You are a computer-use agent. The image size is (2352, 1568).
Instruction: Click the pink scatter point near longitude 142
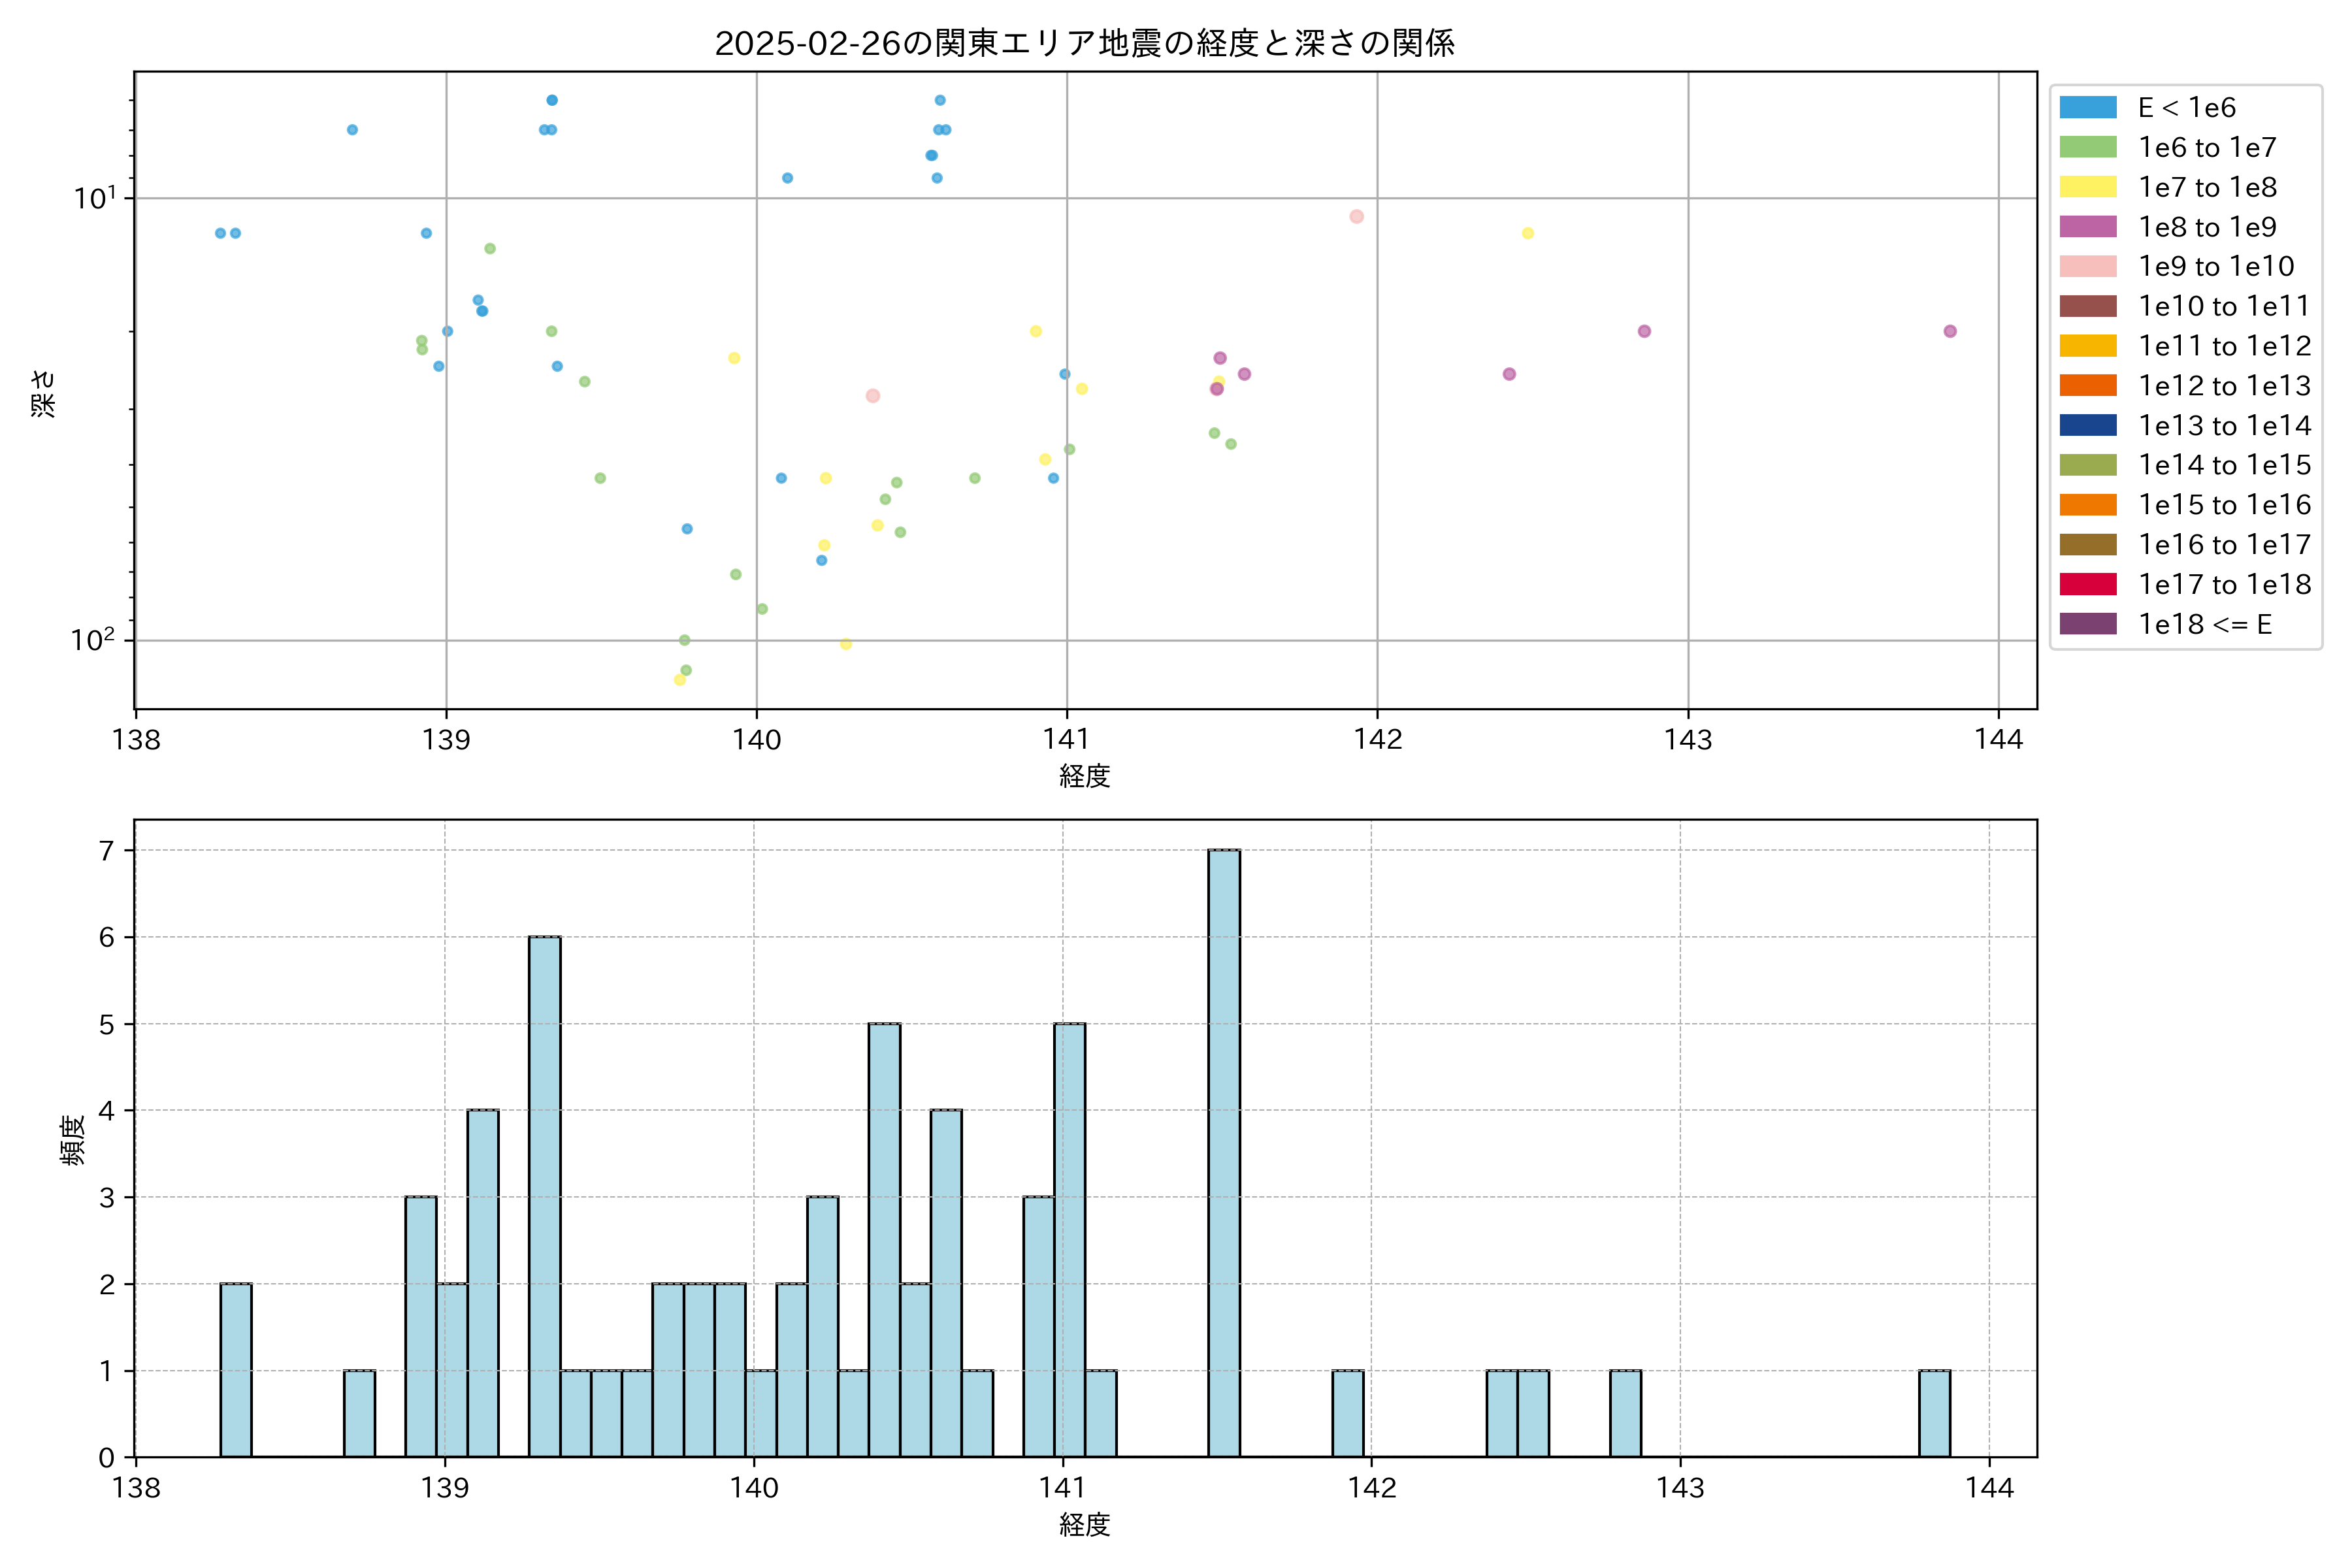coord(1356,217)
